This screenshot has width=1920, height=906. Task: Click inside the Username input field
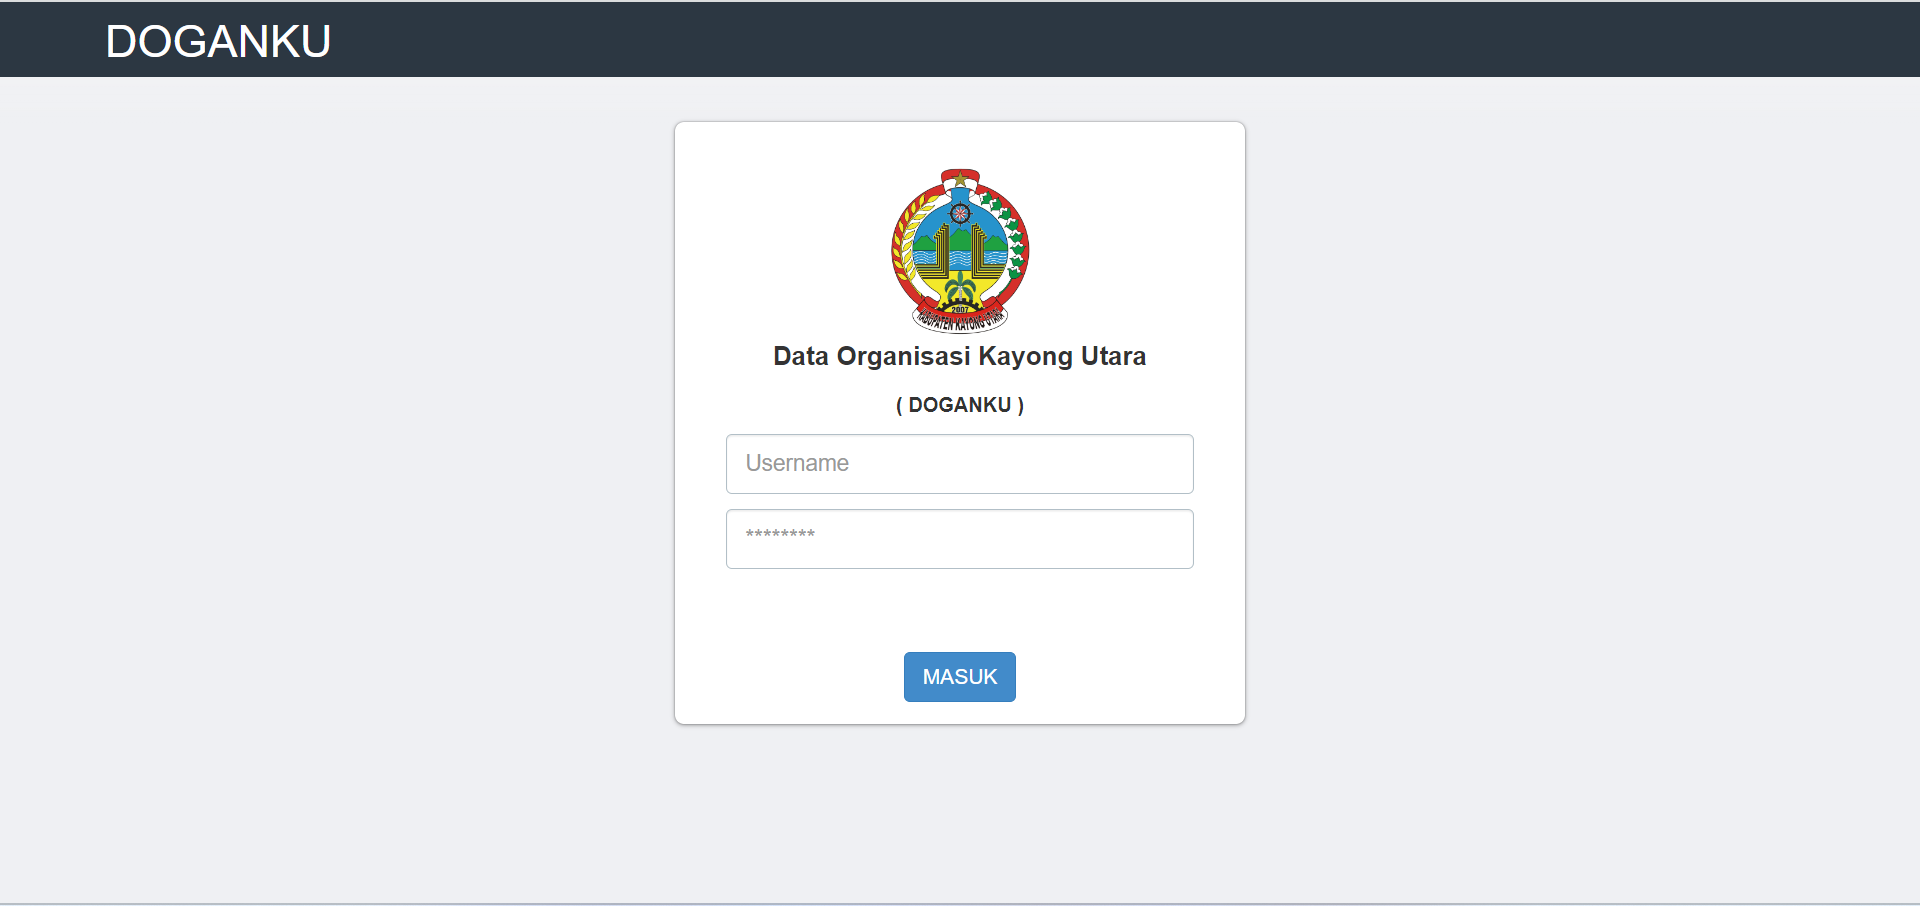tap(959, 463)
